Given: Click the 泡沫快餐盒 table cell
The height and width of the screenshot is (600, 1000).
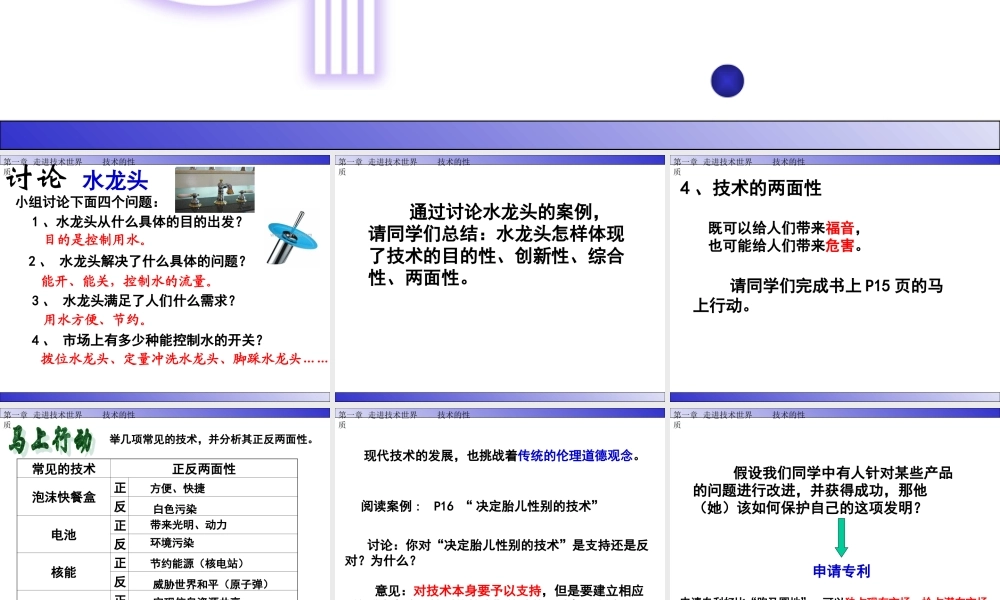Looking at the screenshot, I should tap(63, 497).
